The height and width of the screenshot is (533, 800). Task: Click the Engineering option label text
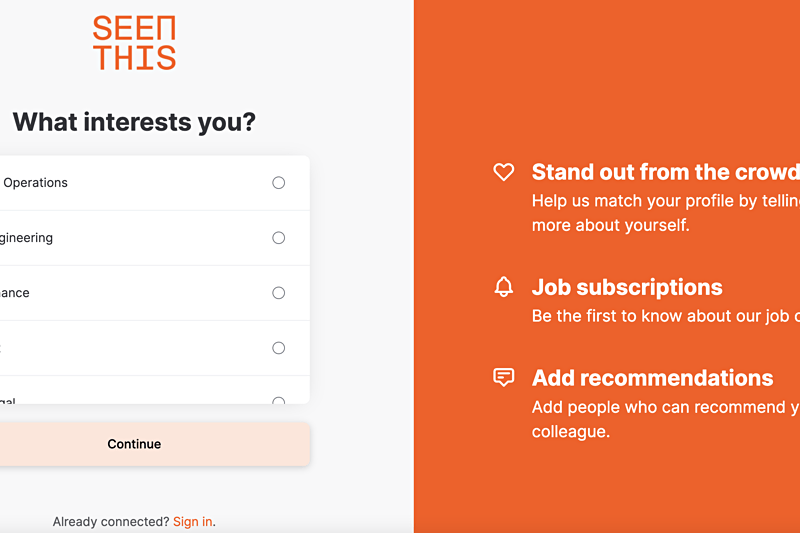(26, 238)
